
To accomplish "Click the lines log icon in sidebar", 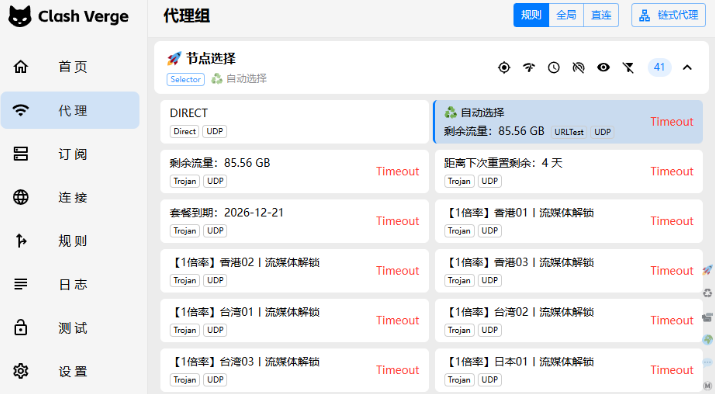I will [x=21, y=284].
